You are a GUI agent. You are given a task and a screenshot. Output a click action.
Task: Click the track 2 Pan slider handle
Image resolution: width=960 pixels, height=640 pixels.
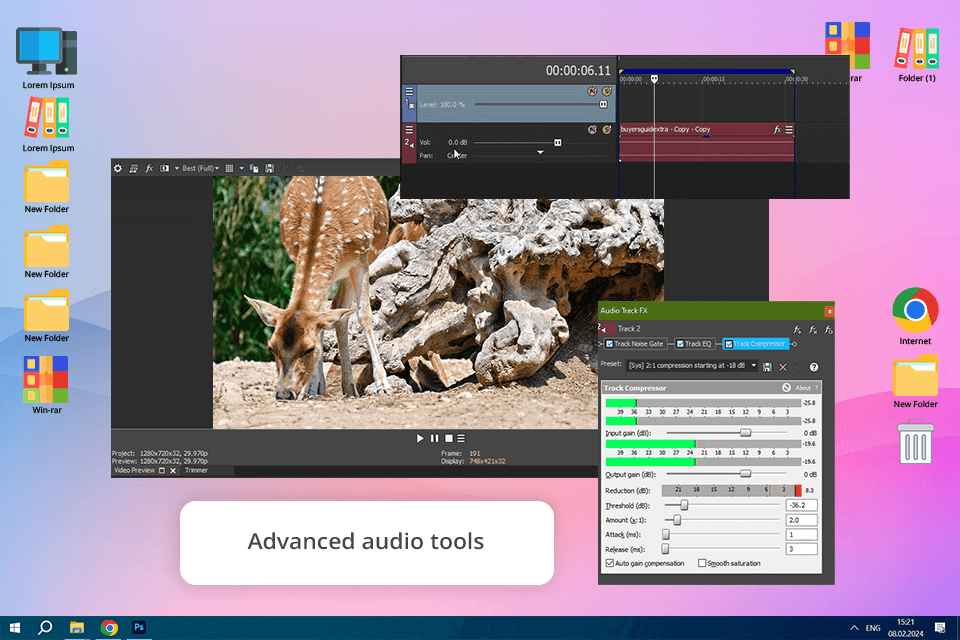540,152
